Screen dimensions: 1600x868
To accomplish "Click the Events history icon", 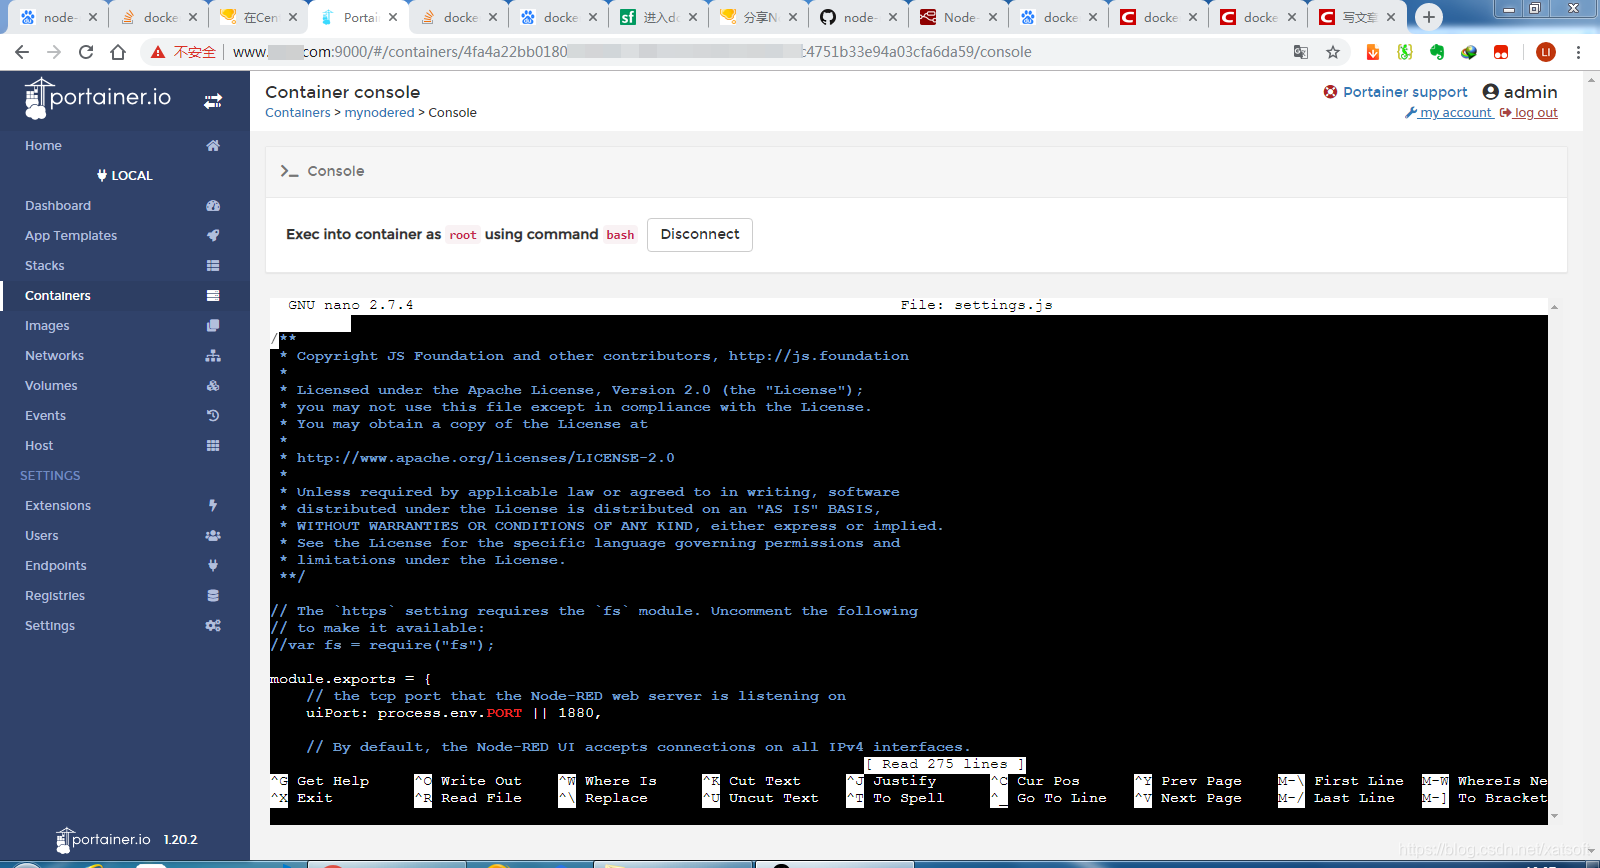I will (x=213, y=415).
